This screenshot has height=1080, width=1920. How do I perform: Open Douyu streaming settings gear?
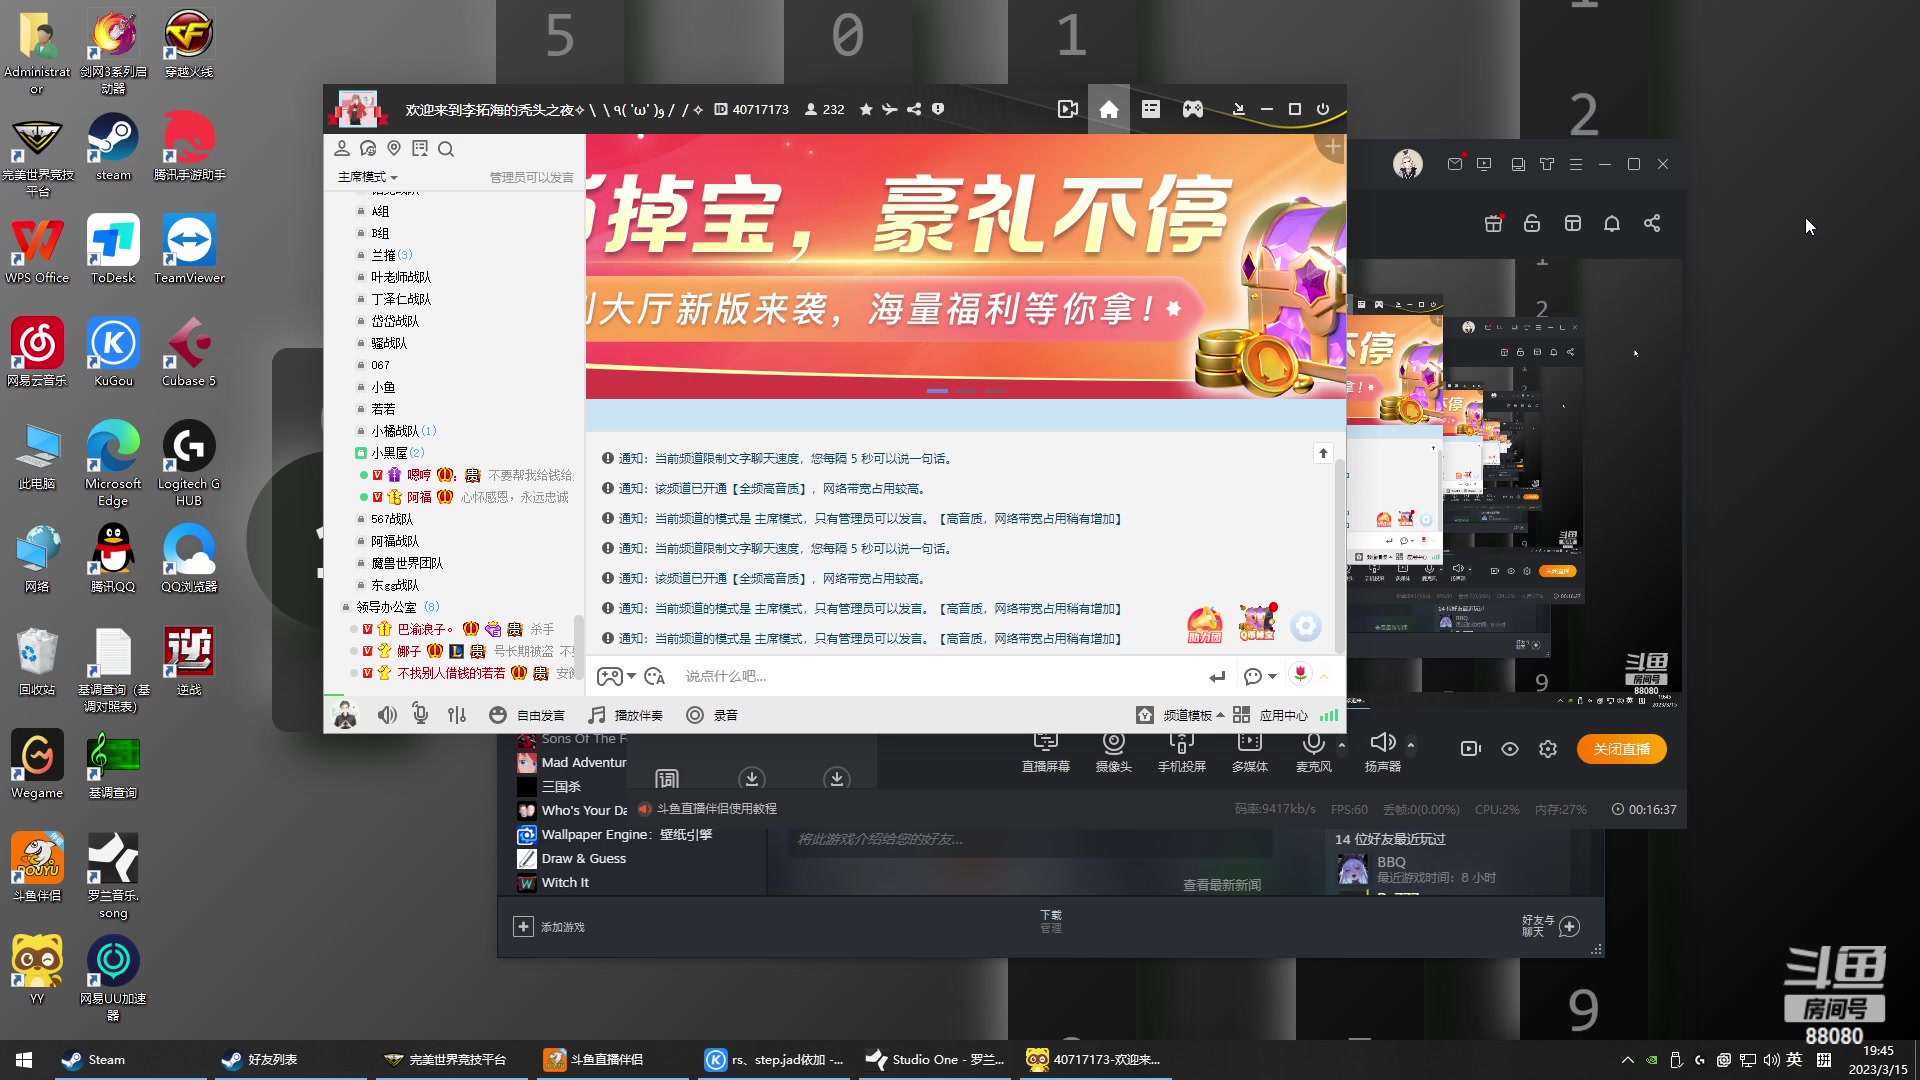pos(1548,748)
